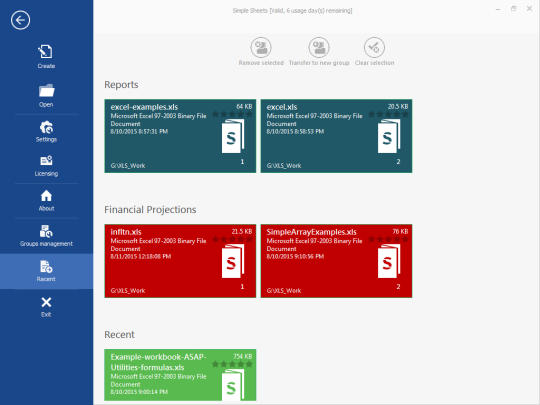This screenshot has width=540, height=405.
Task: Click Transfer to new group icon
Action: (x=319, y=47)
